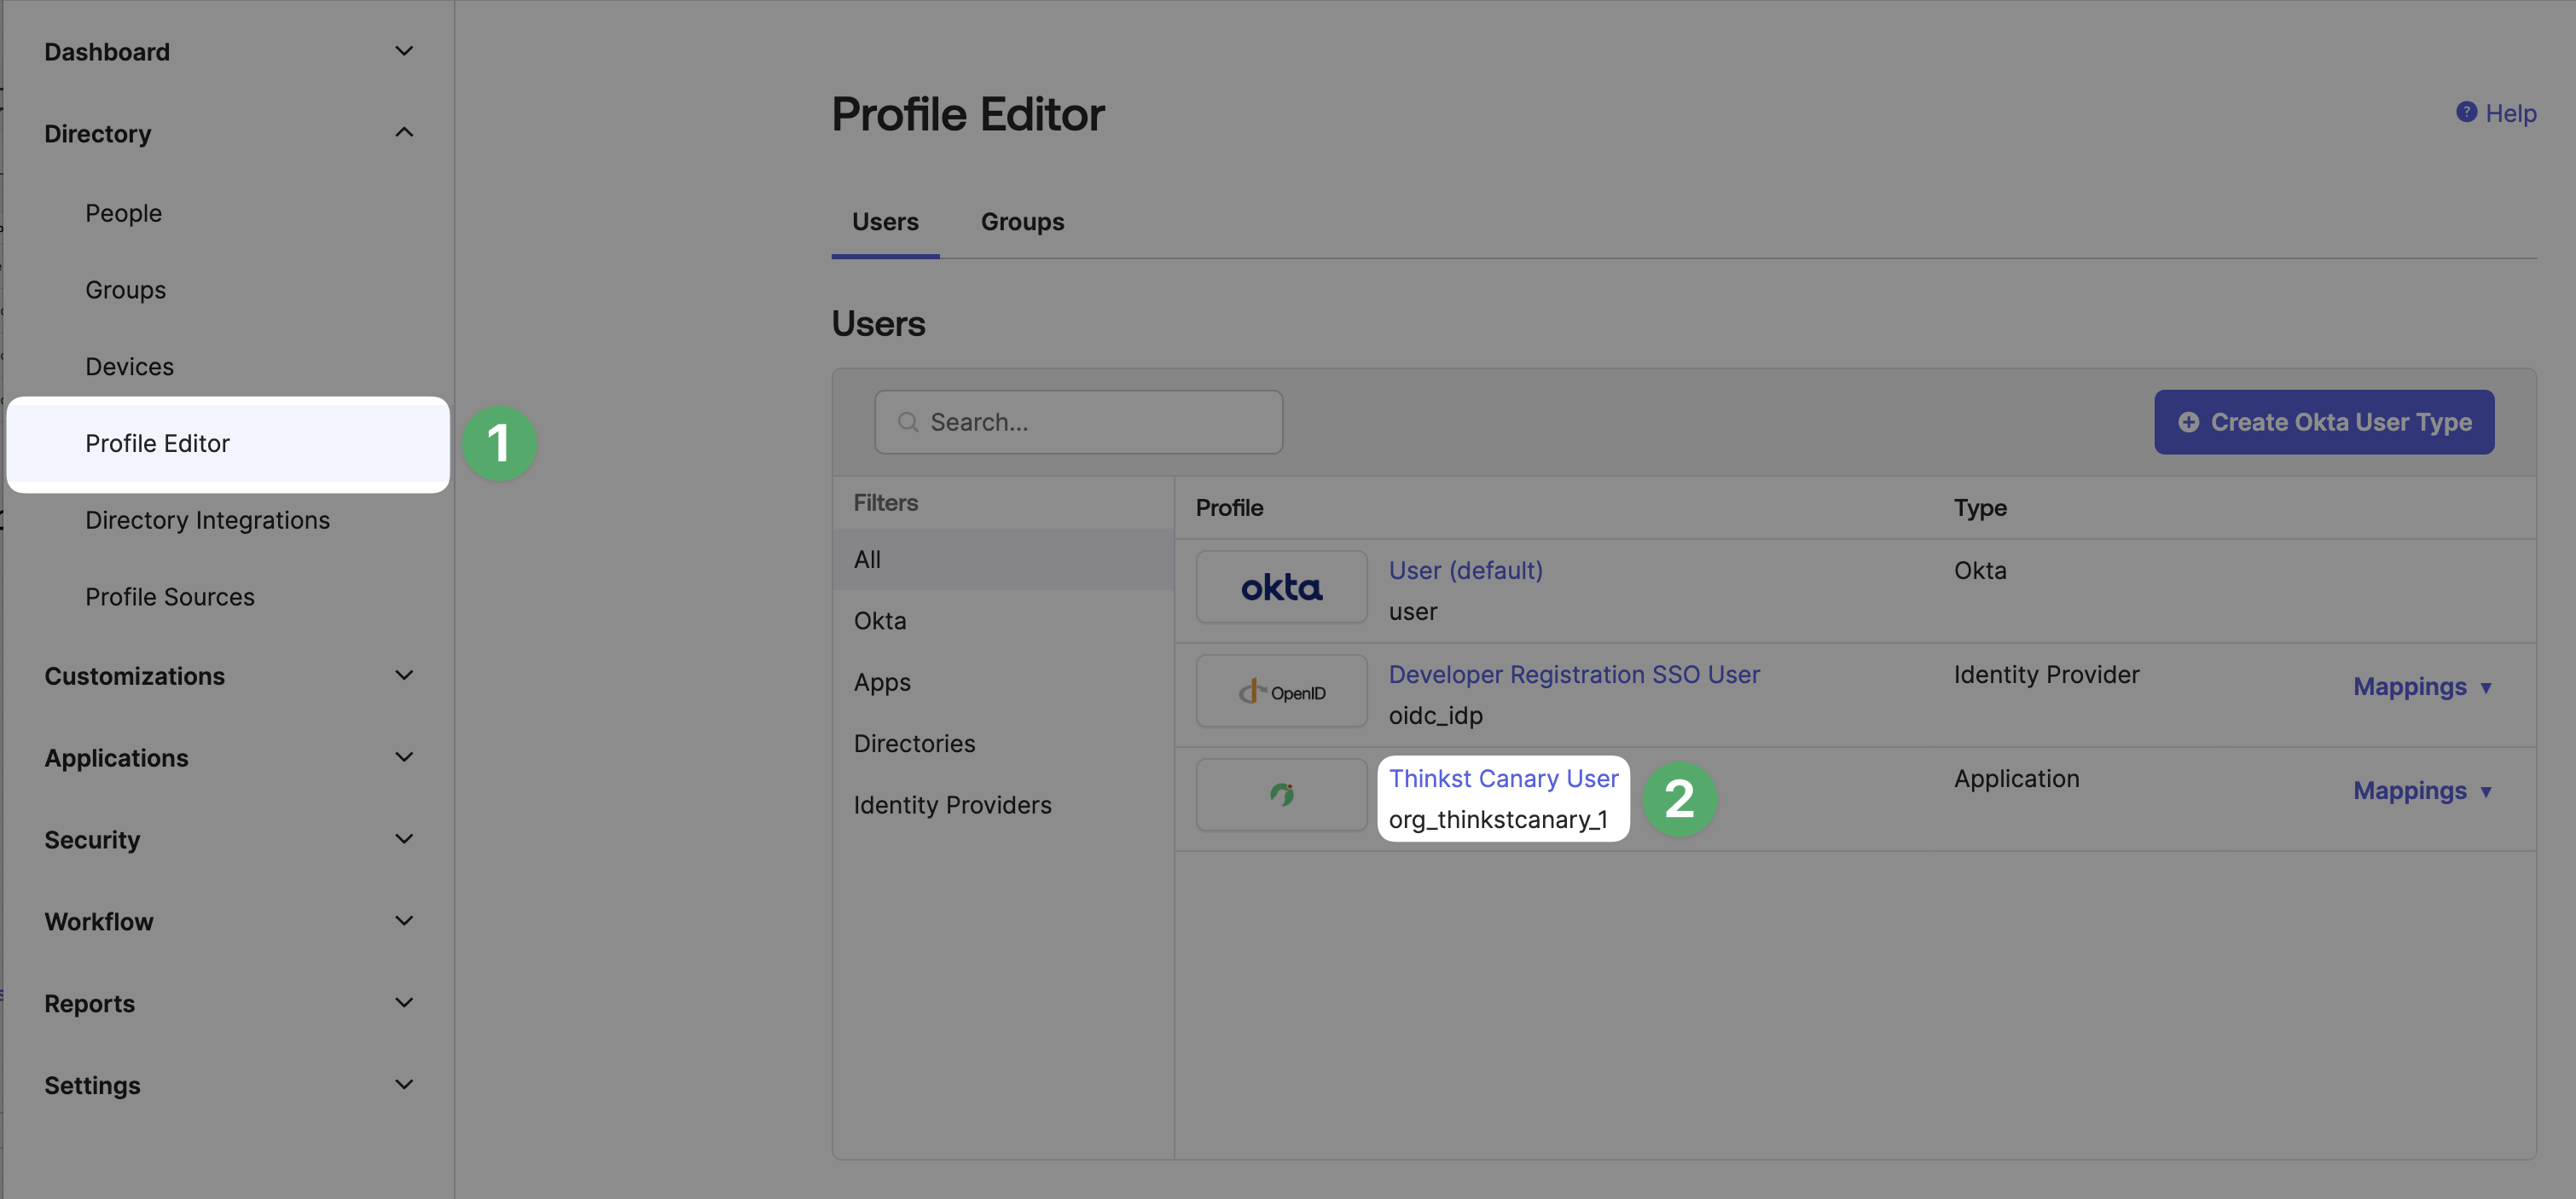
Task: Click the 'Okta' type cell for User (default)
Action: (x=1980, y=570)
